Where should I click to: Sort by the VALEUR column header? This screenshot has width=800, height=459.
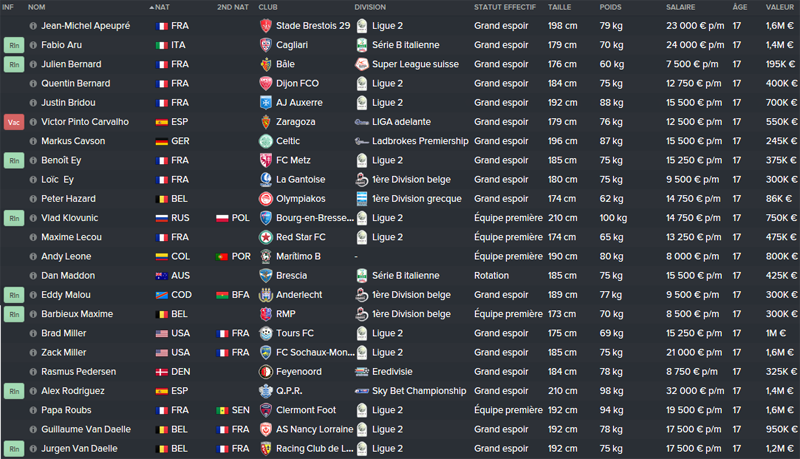click(780, 7)
